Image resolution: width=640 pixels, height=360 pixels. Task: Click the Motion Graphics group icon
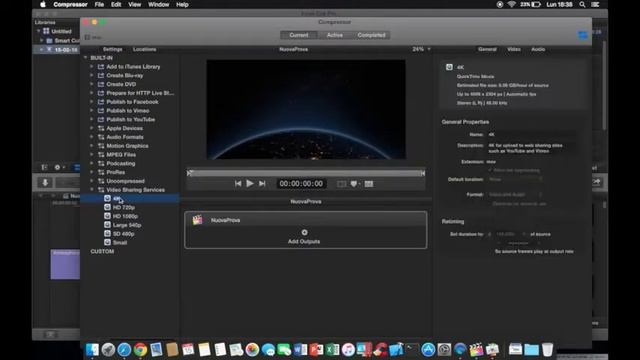[101, 146]
